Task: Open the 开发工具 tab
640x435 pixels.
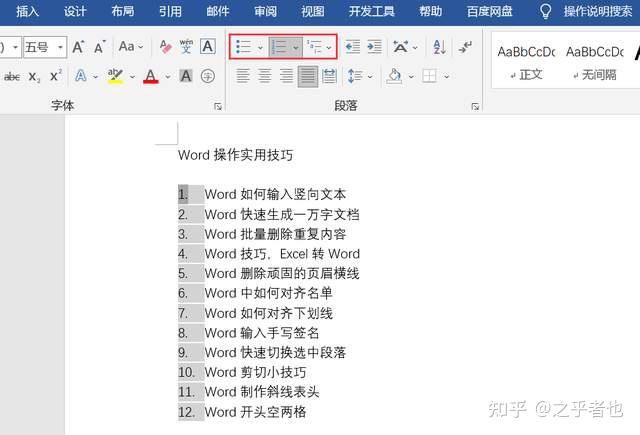Action: 372,11
